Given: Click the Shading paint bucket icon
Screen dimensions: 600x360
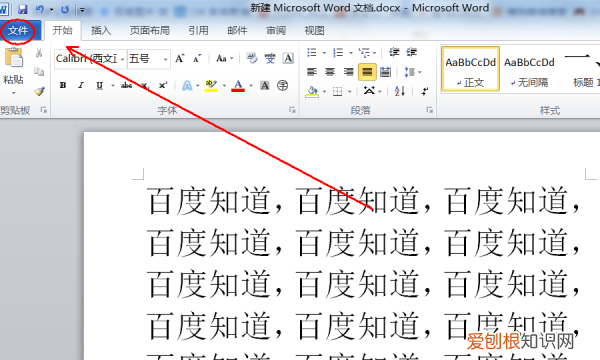Looking at the screenshot, I should pos(312,91).
